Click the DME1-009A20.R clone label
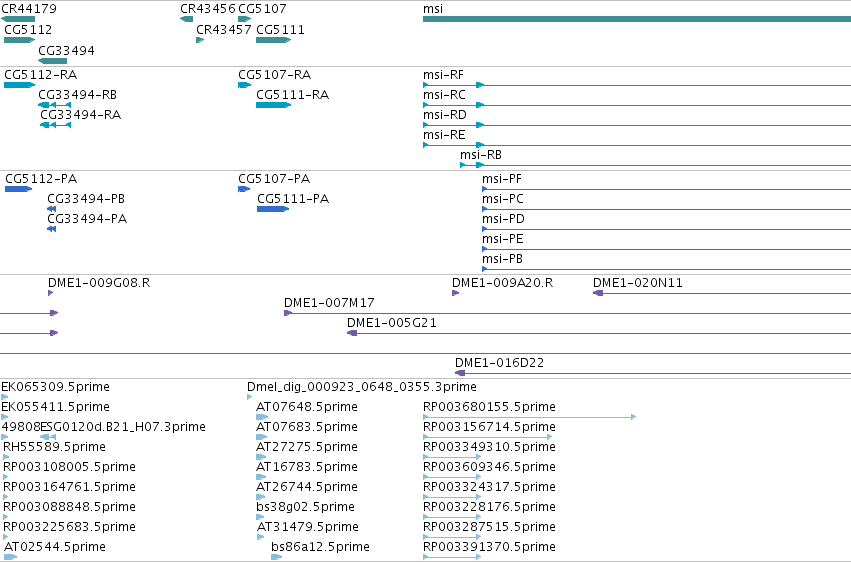The height and width of the screenshot is (562, 851). pyautogui.click(x=503, y=283)
